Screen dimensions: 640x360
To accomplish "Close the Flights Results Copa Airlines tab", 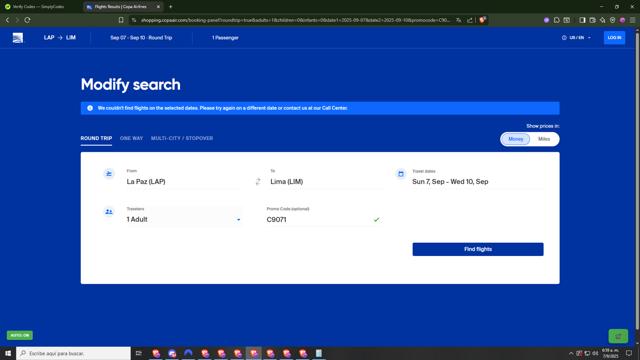I will pos(158,7).
